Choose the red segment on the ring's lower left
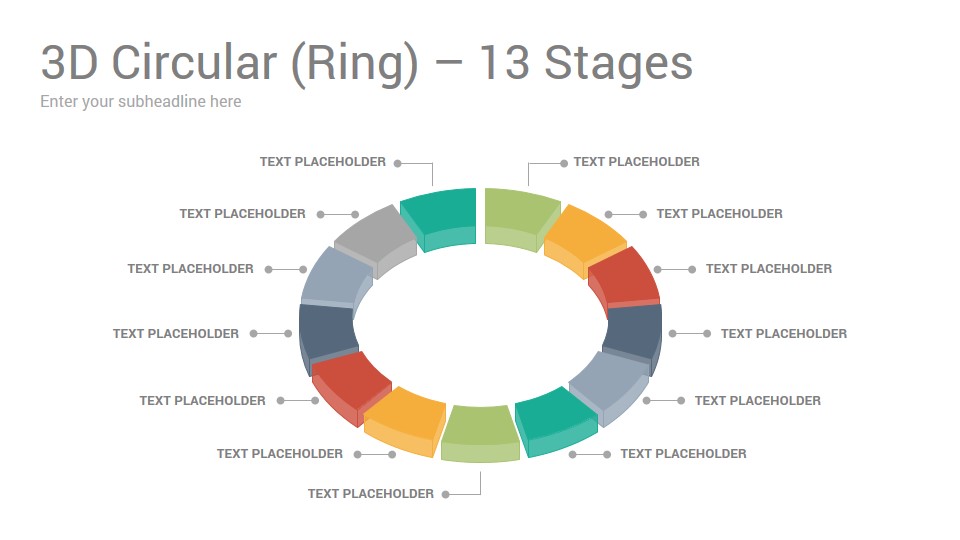The width and height of the screenshot is (960, 540). [351, 388]
